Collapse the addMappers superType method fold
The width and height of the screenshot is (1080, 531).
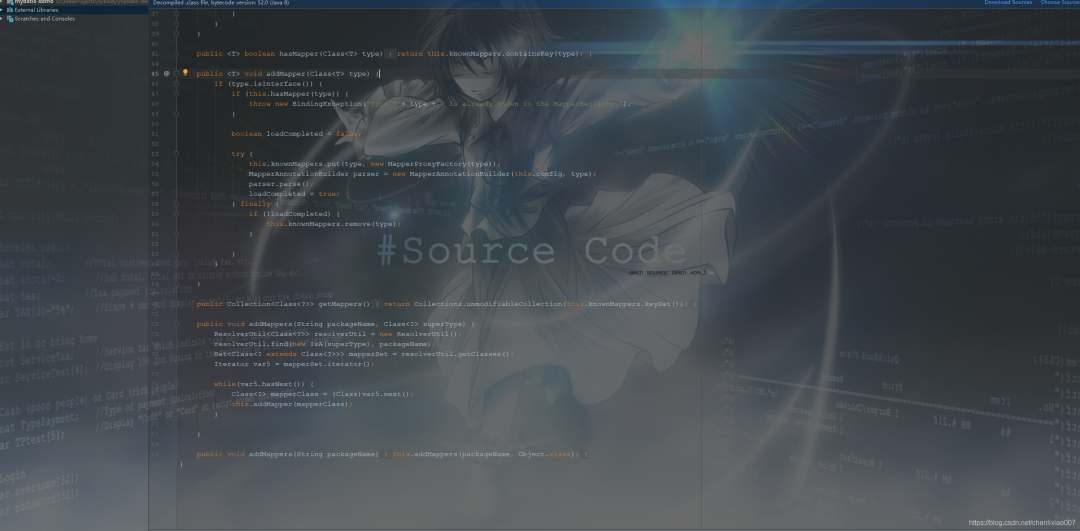176,324
